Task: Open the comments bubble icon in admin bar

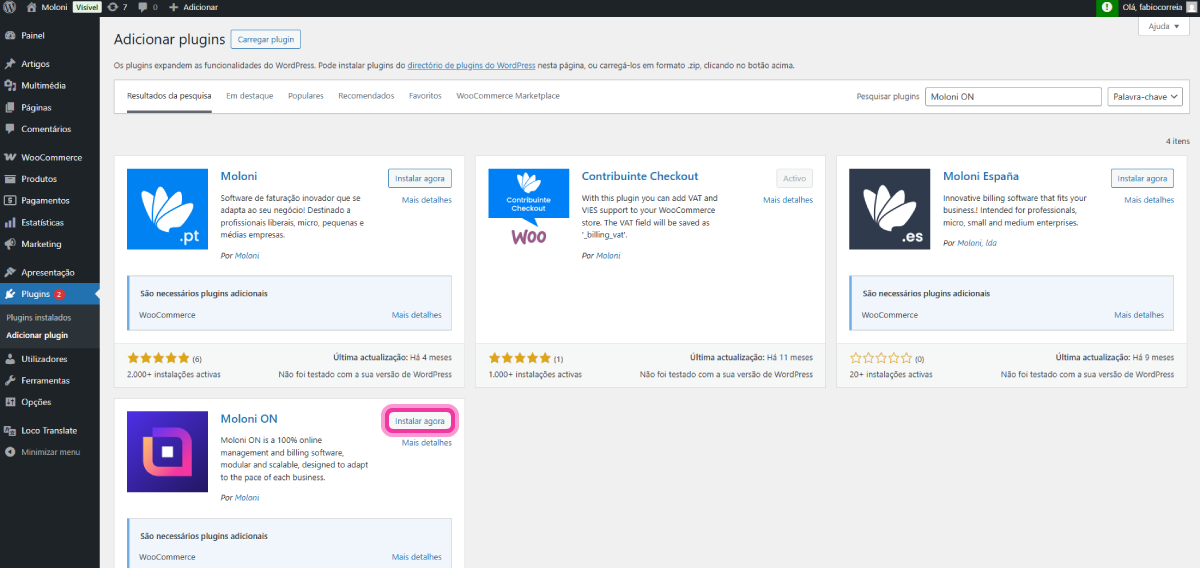Action: coord(146,7)
